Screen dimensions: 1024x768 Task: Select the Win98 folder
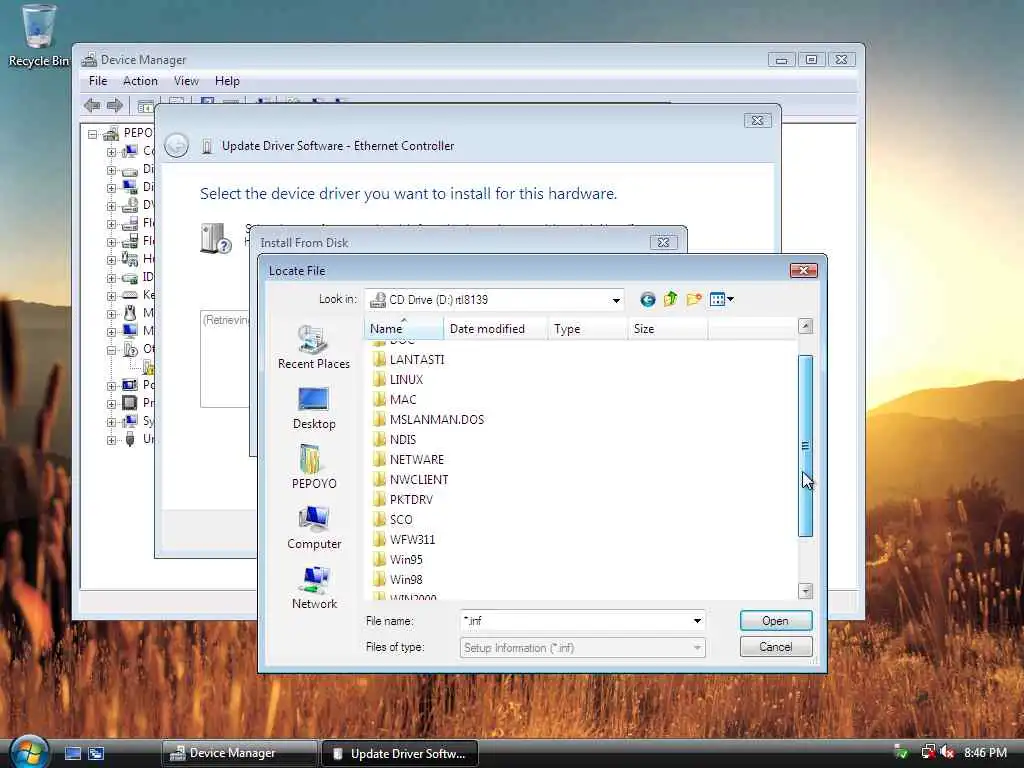tap(398, 580)
